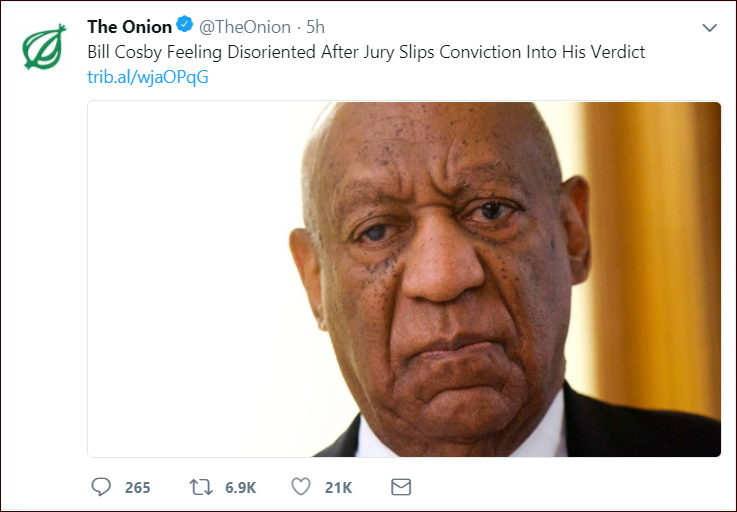Click The Onion's green onion avatar
Image resolution: width=737 pixels, height=512 pixels.
click(x=44, y=46)
